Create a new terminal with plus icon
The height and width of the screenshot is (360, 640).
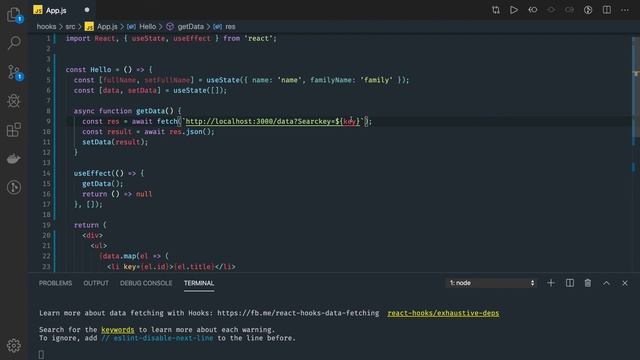(x=551, y=283)
